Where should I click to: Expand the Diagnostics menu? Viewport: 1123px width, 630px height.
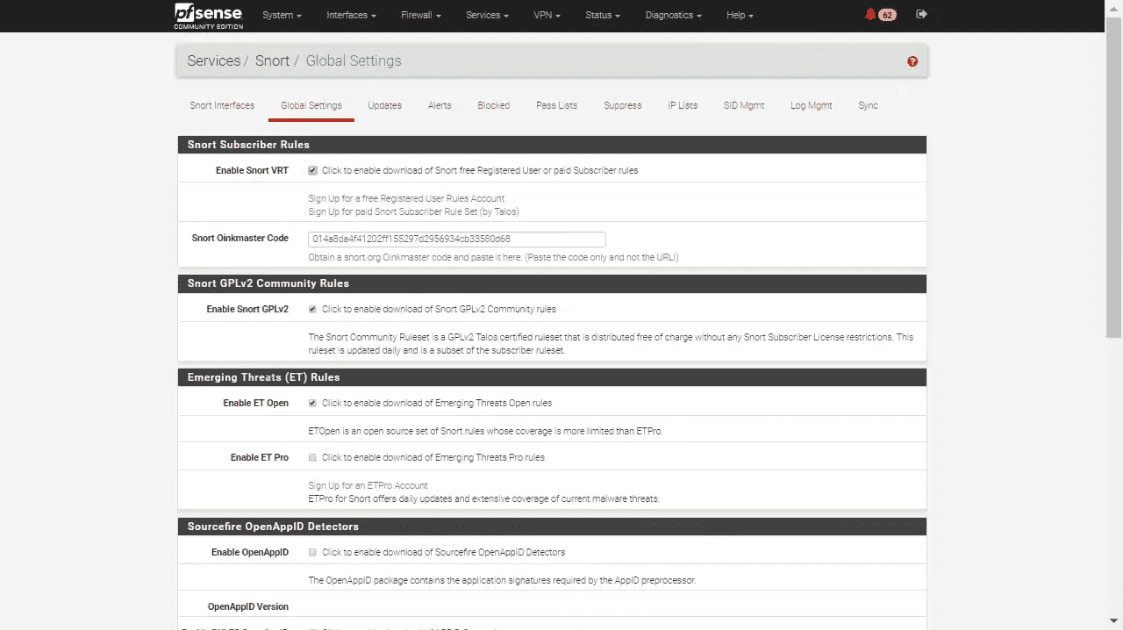pyautogui.click(x=673, y=15)
